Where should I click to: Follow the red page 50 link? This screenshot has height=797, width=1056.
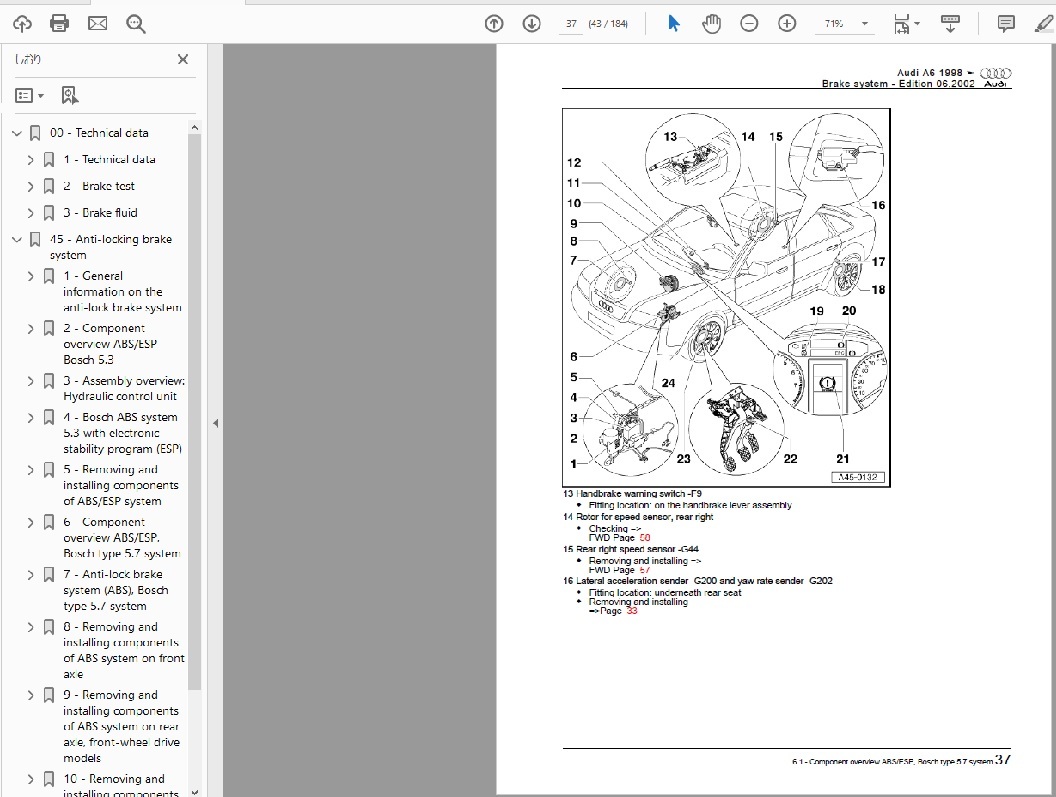click(645, 538)
